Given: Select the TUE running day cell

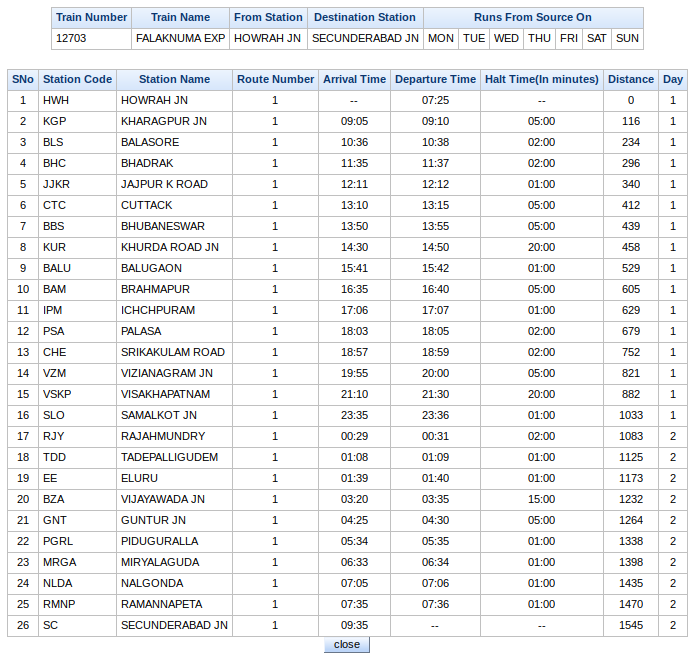Looking at the screenshot, I should click(474, 39).
